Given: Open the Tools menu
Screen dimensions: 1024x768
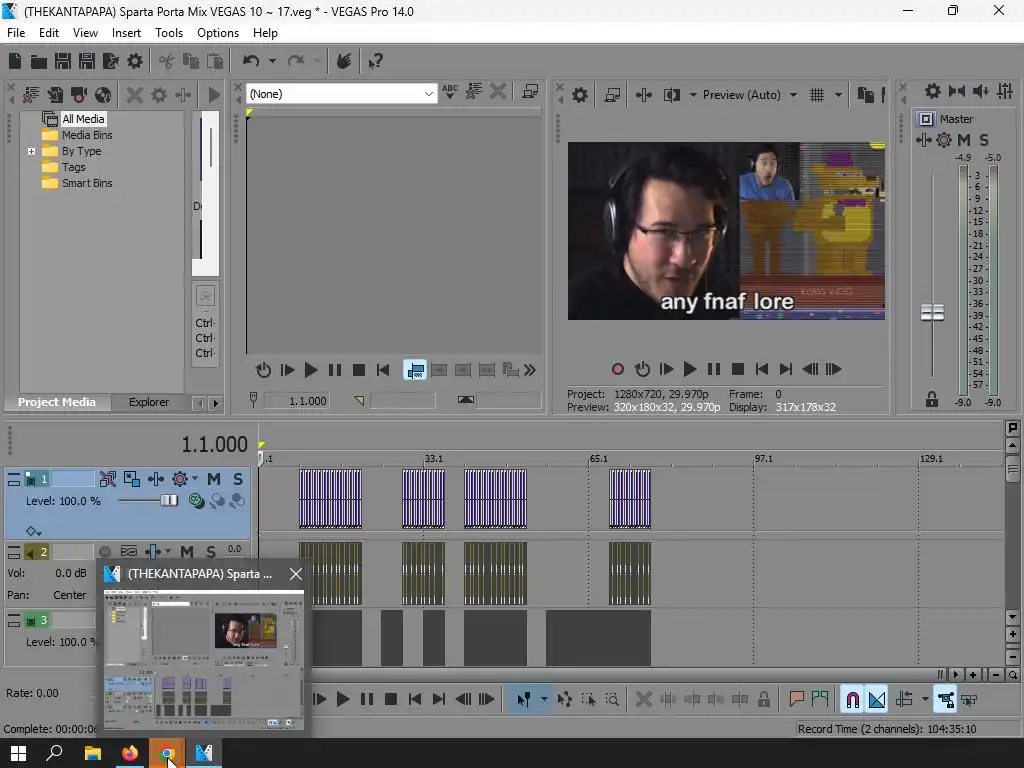Looking at the screenshot, I should [168, 33].
